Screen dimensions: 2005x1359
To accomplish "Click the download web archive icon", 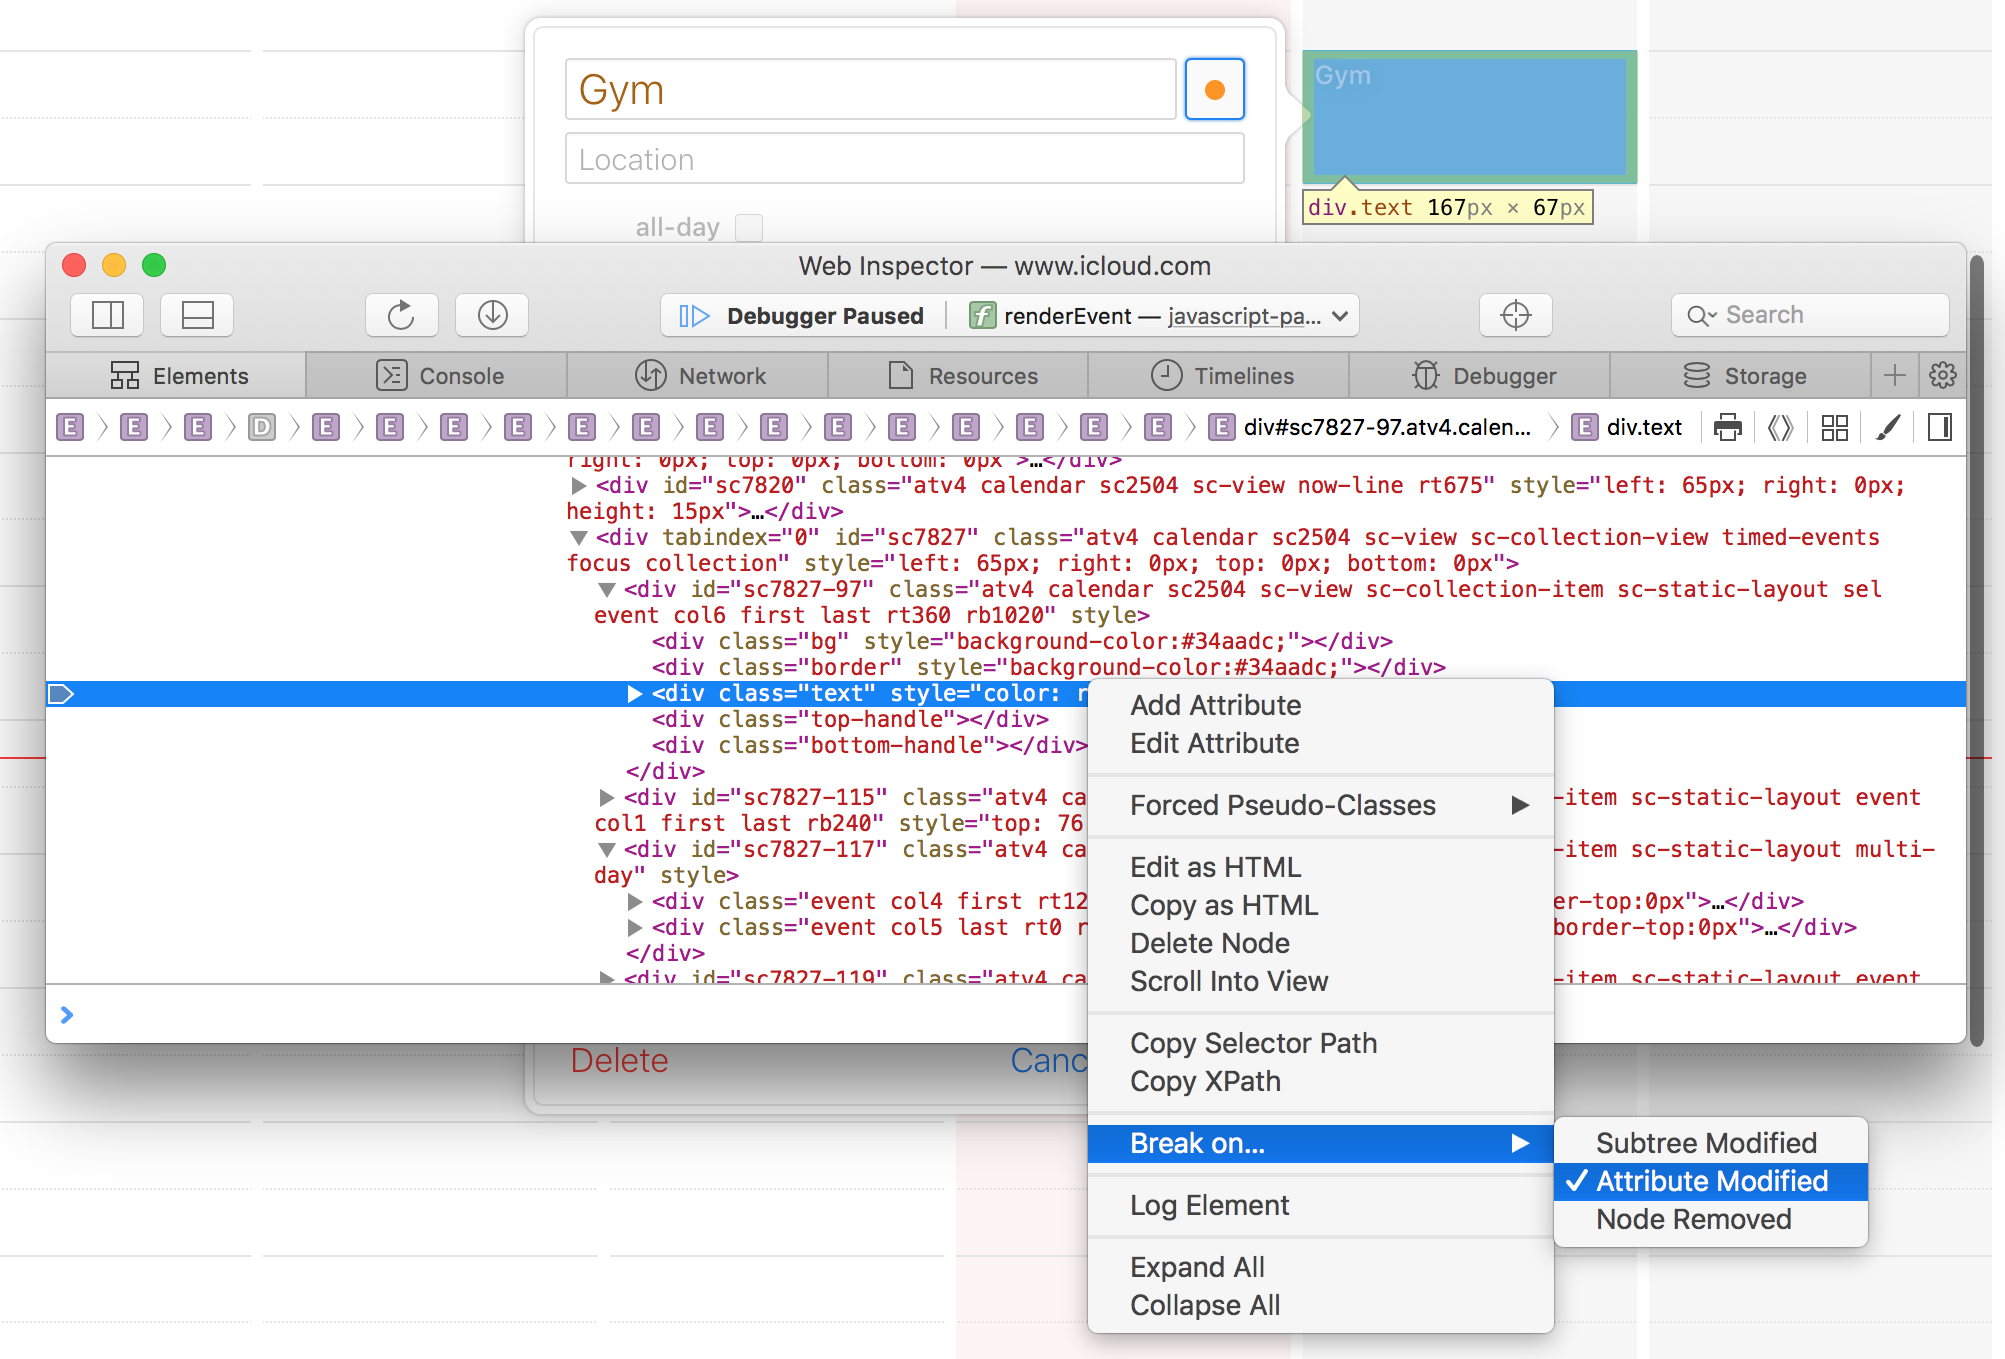I will click(492, 316).
